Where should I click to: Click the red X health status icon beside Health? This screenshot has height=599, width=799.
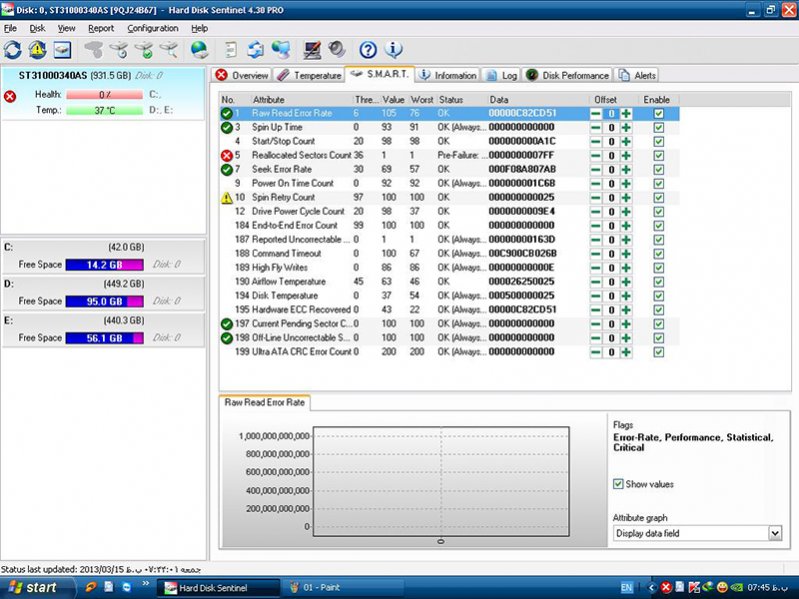click(x=10, y=96)
